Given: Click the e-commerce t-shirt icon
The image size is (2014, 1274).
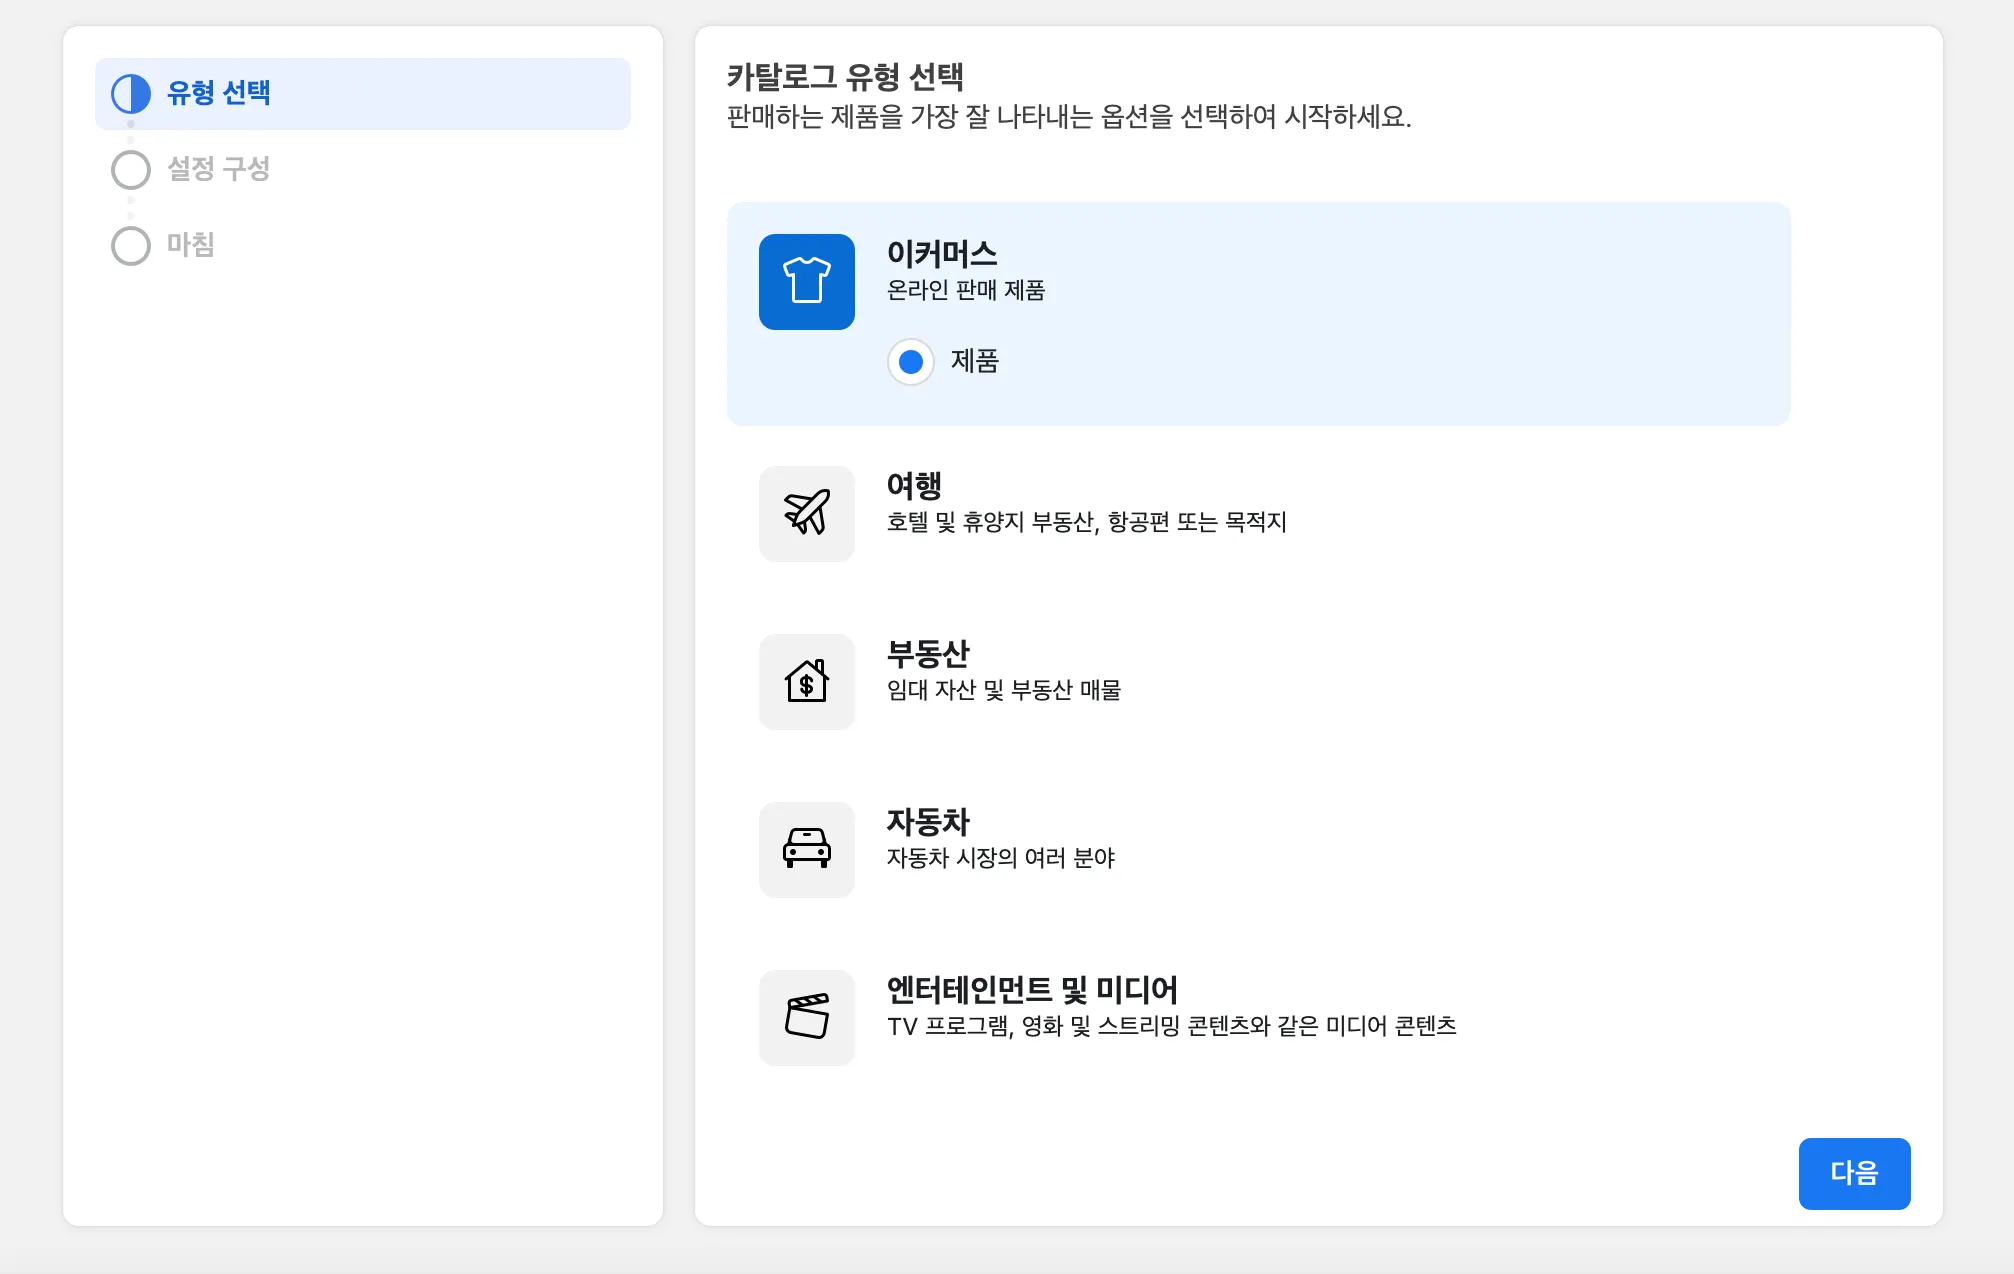Looking at the screenshot, I should pyautogui.click(x=806, y=281).
